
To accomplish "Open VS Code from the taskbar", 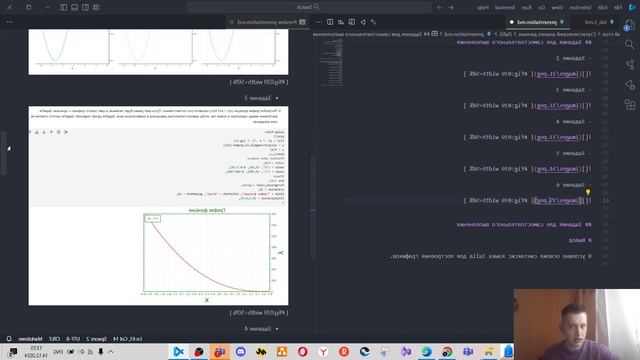I will coord(178,351).
